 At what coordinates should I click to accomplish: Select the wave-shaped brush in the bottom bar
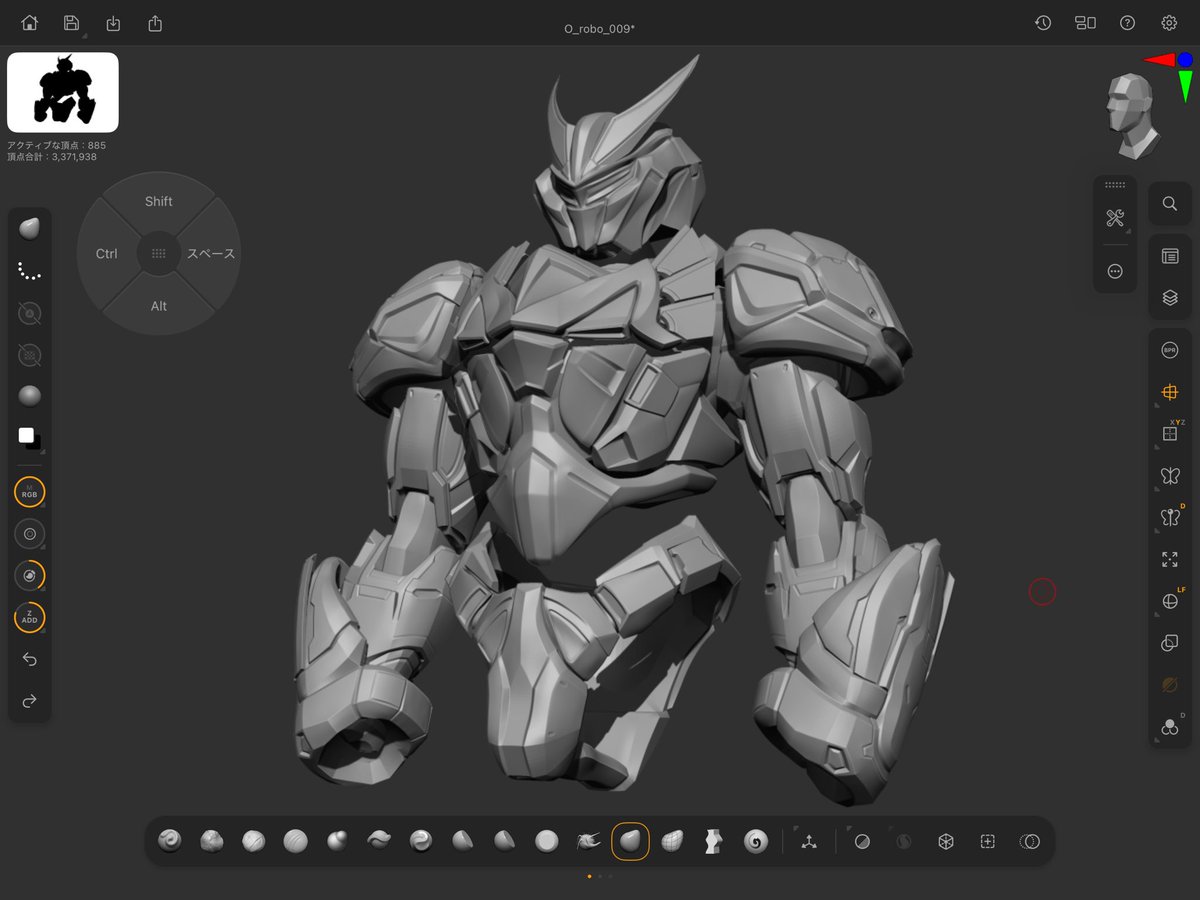coord(379,842)
